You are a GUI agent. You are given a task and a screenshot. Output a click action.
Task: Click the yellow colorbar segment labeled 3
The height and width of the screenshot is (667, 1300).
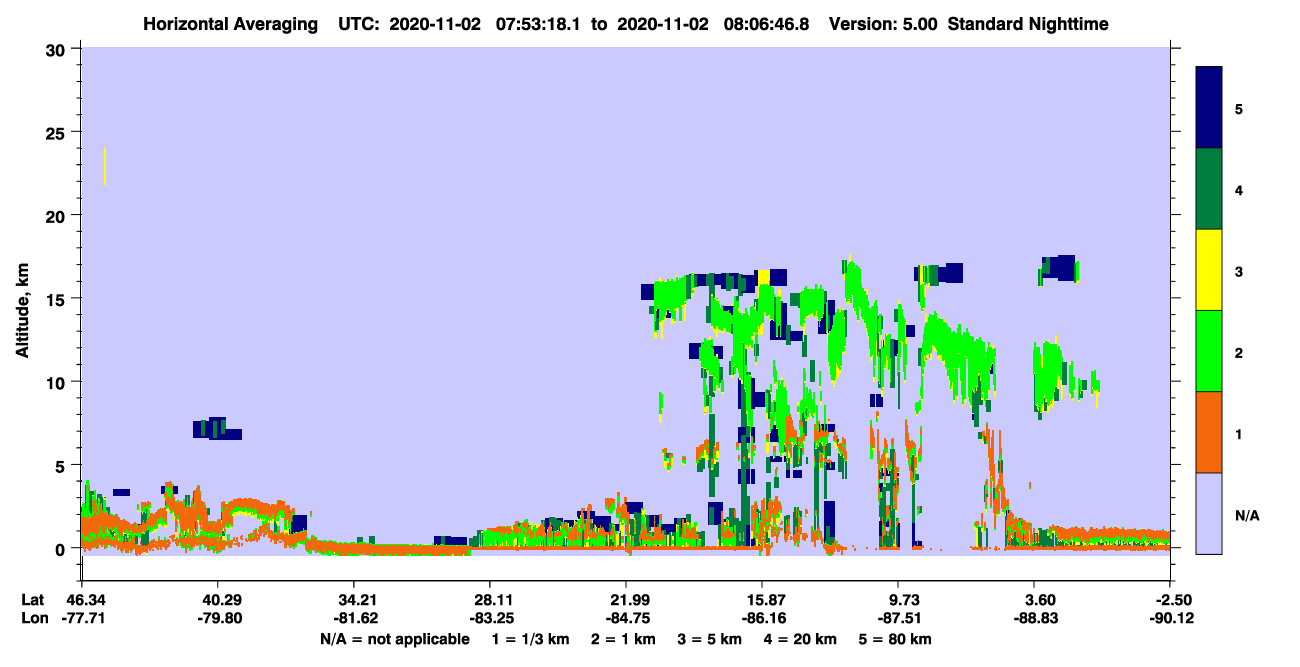1209,270
